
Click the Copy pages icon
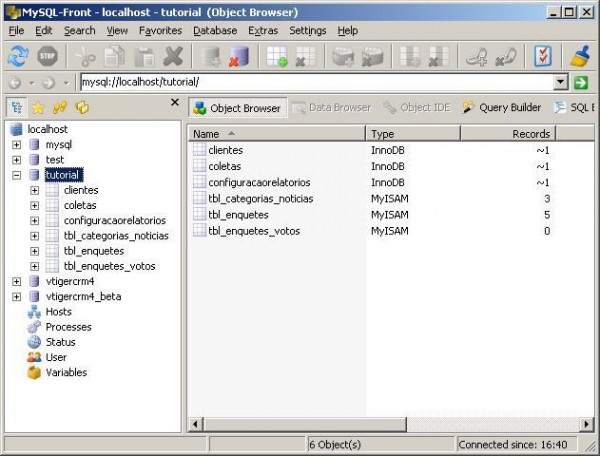click(115, 56)
